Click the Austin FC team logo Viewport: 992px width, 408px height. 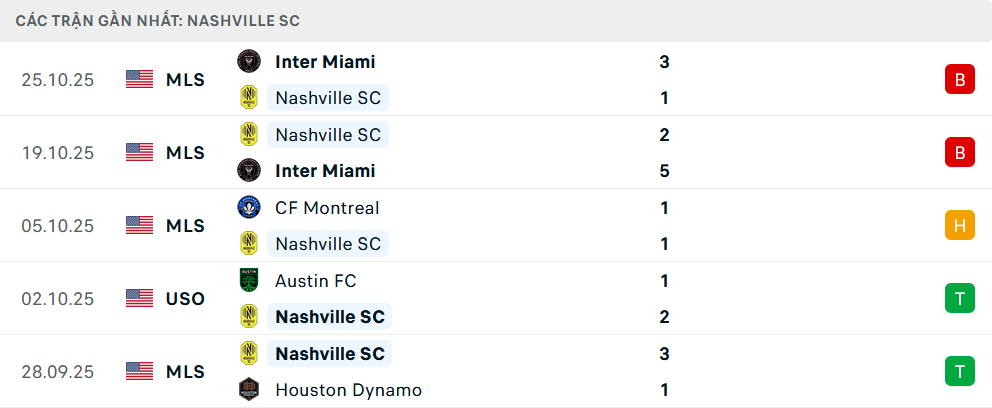pyautogui.click(x=249, y=281)
